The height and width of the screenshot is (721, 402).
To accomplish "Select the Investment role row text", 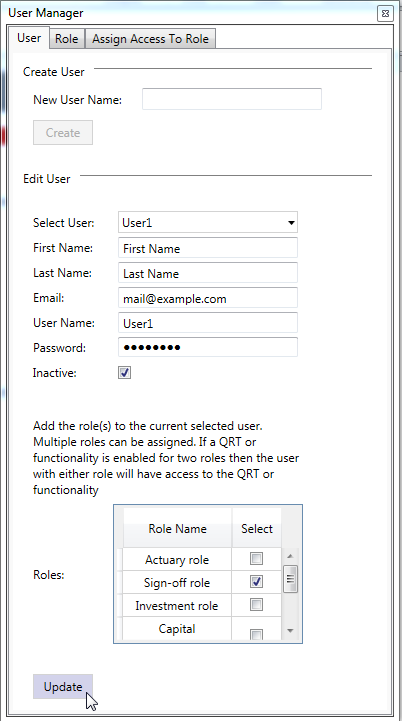I will tap(177, 606).
